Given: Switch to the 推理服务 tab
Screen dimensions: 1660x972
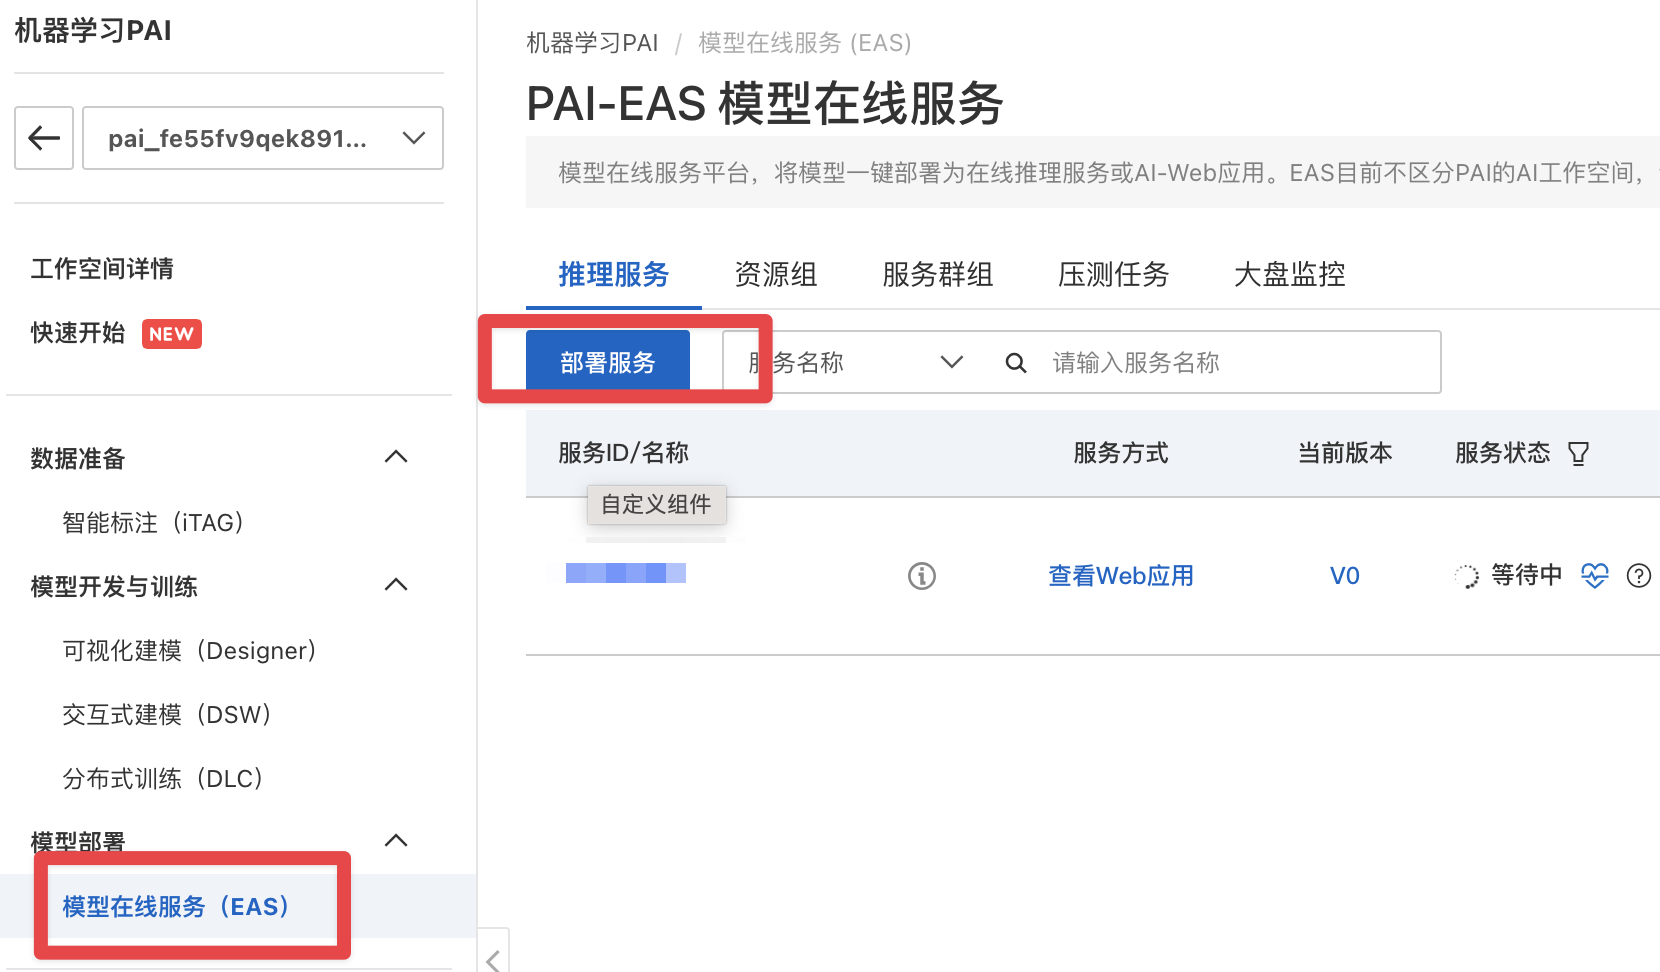Looking at the screenshot, I should (614, 275).
